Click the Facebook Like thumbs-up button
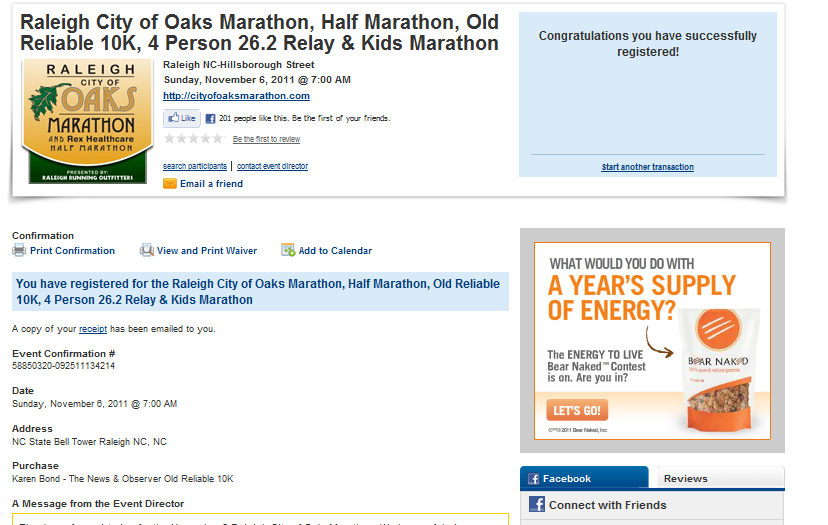Image resolution: width=828 pixels, height=525 pixels. [x=182, y=118]
